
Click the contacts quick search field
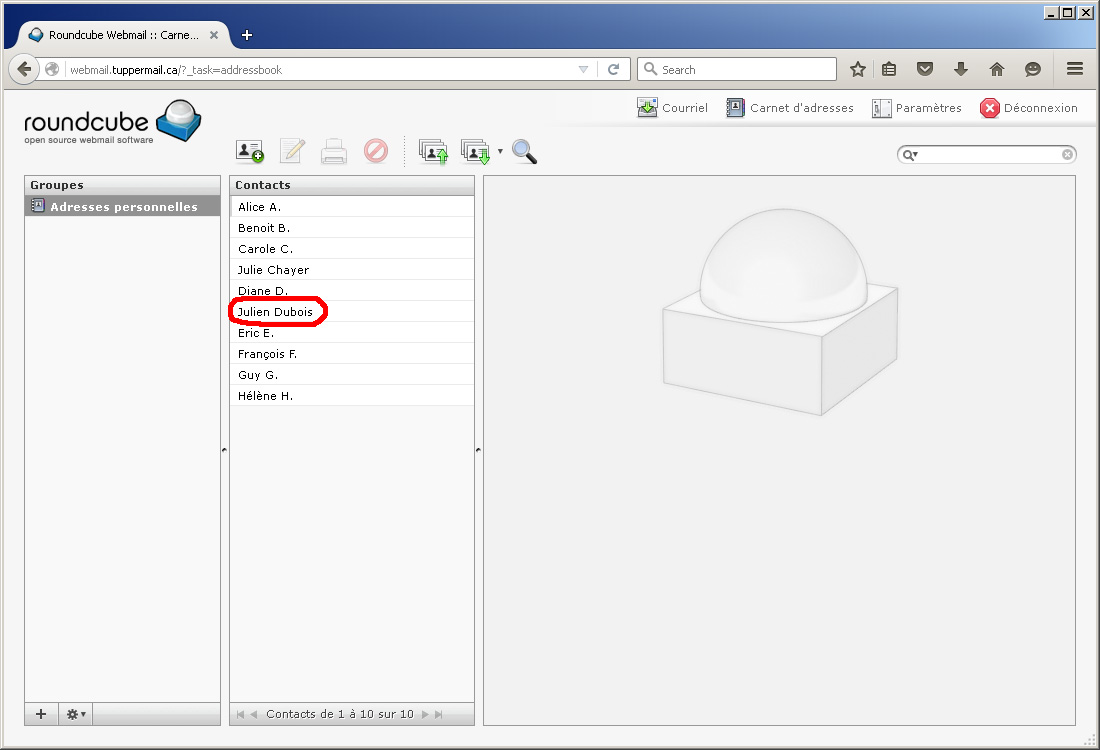pyautogui.click(x=990, y=155)
